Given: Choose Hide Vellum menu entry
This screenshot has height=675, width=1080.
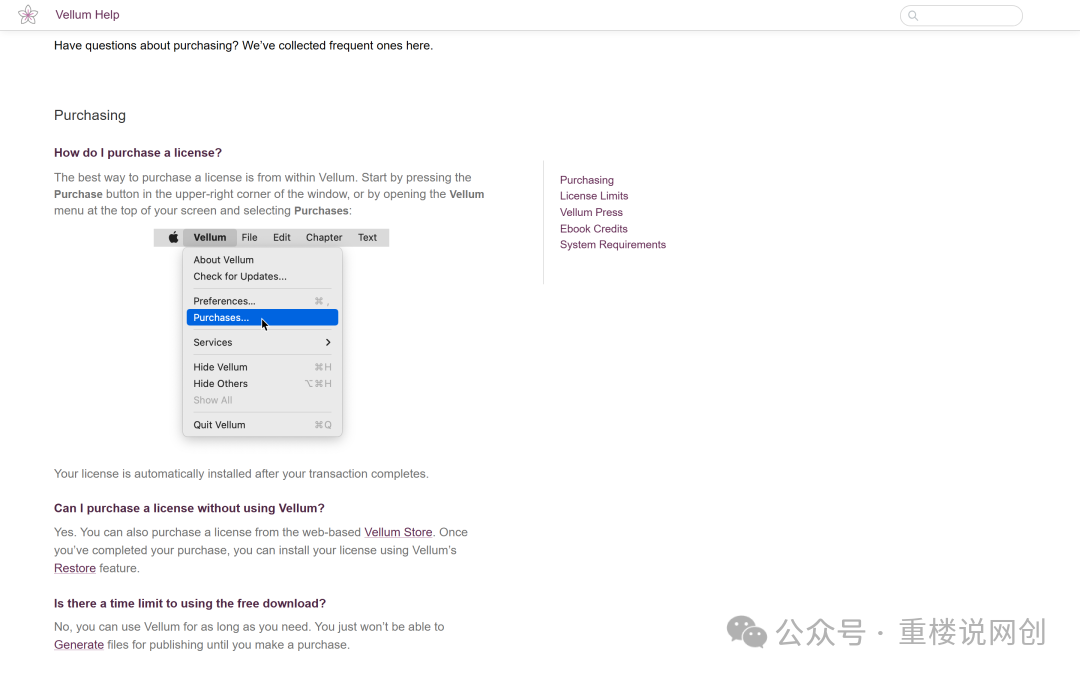Looking at the screenshot, I should [x=262, y=367].
